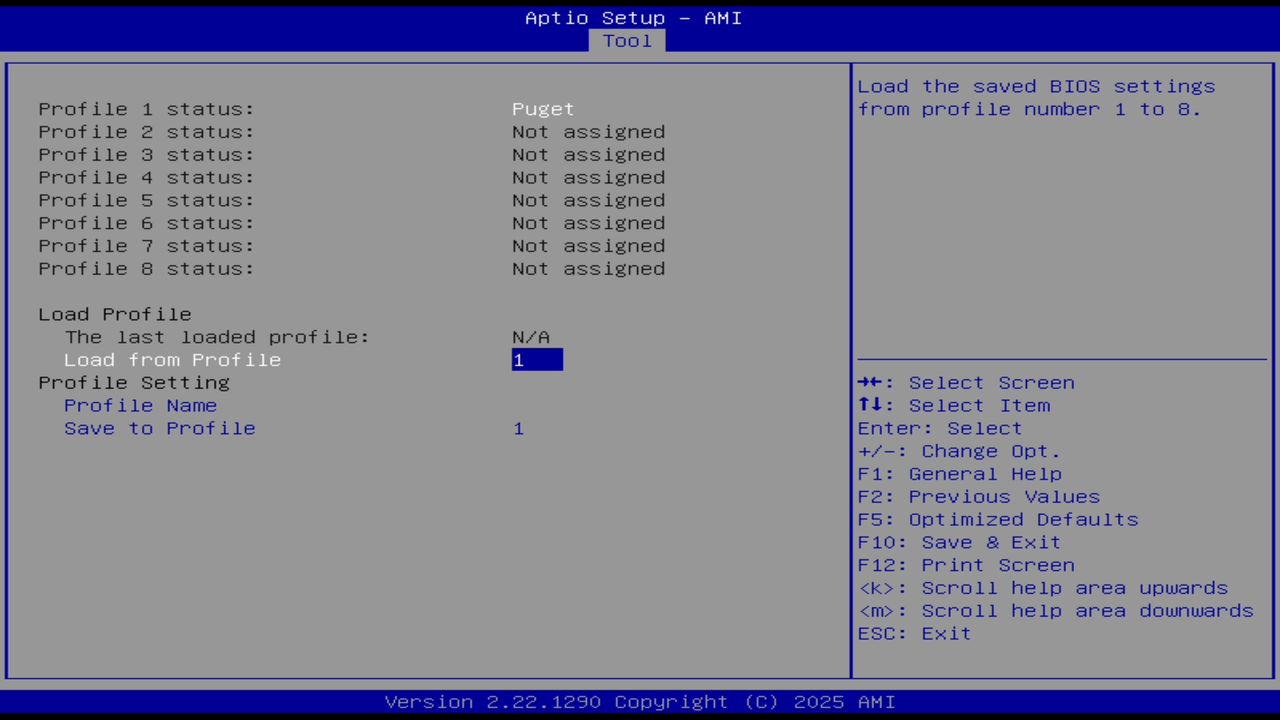Screen dimensions: 1280x720
Task: Select the Load from Profile field
Action: pos(172,359)
